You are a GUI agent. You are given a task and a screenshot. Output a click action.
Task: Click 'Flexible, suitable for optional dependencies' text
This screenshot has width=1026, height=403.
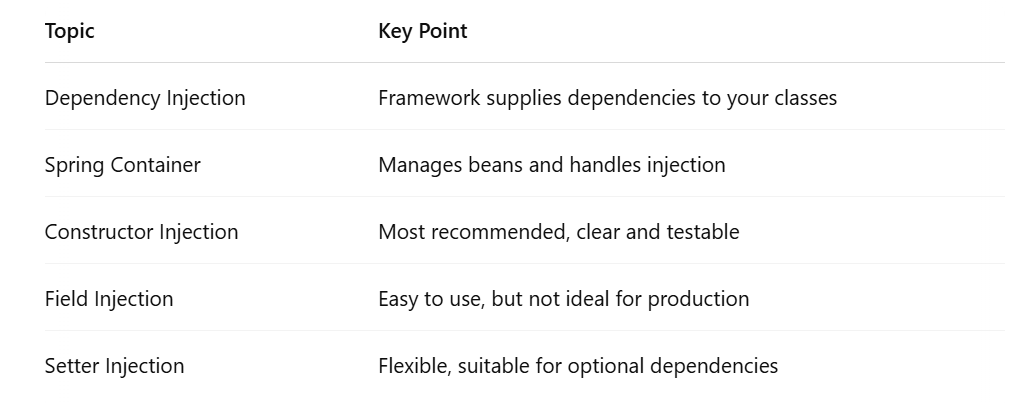[x=578, y=365]
